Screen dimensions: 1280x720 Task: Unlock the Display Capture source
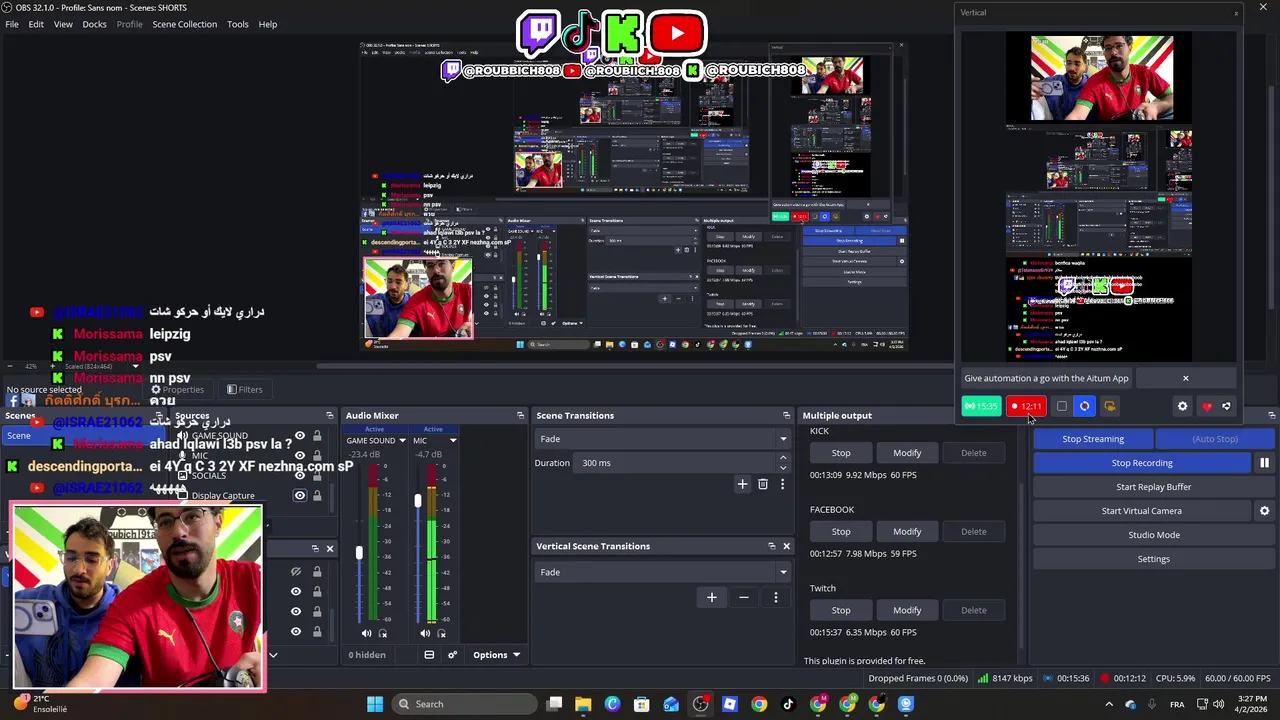coord(317,495)
